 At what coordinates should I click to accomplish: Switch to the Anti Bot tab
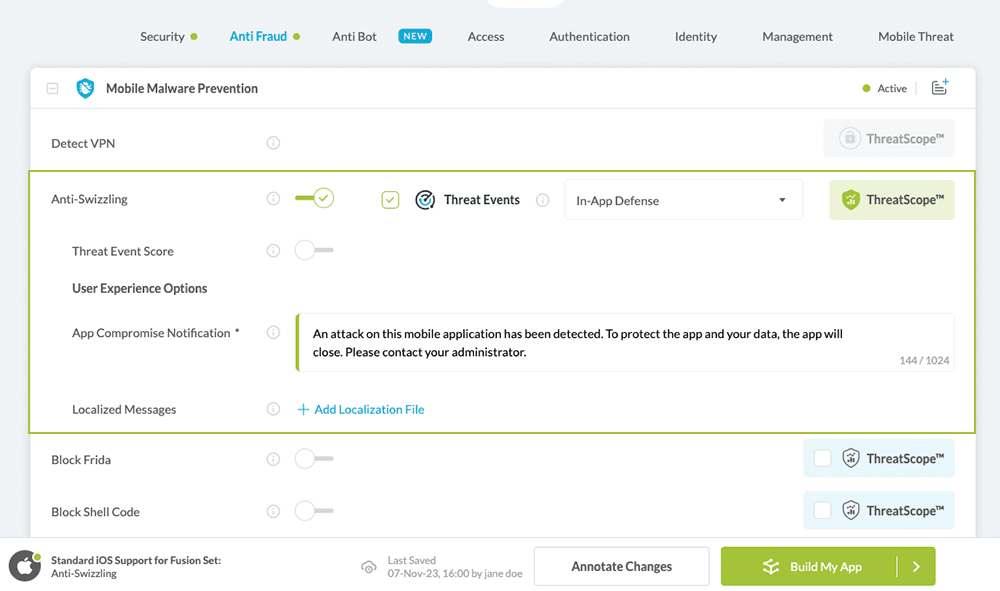tap(354, 37)
